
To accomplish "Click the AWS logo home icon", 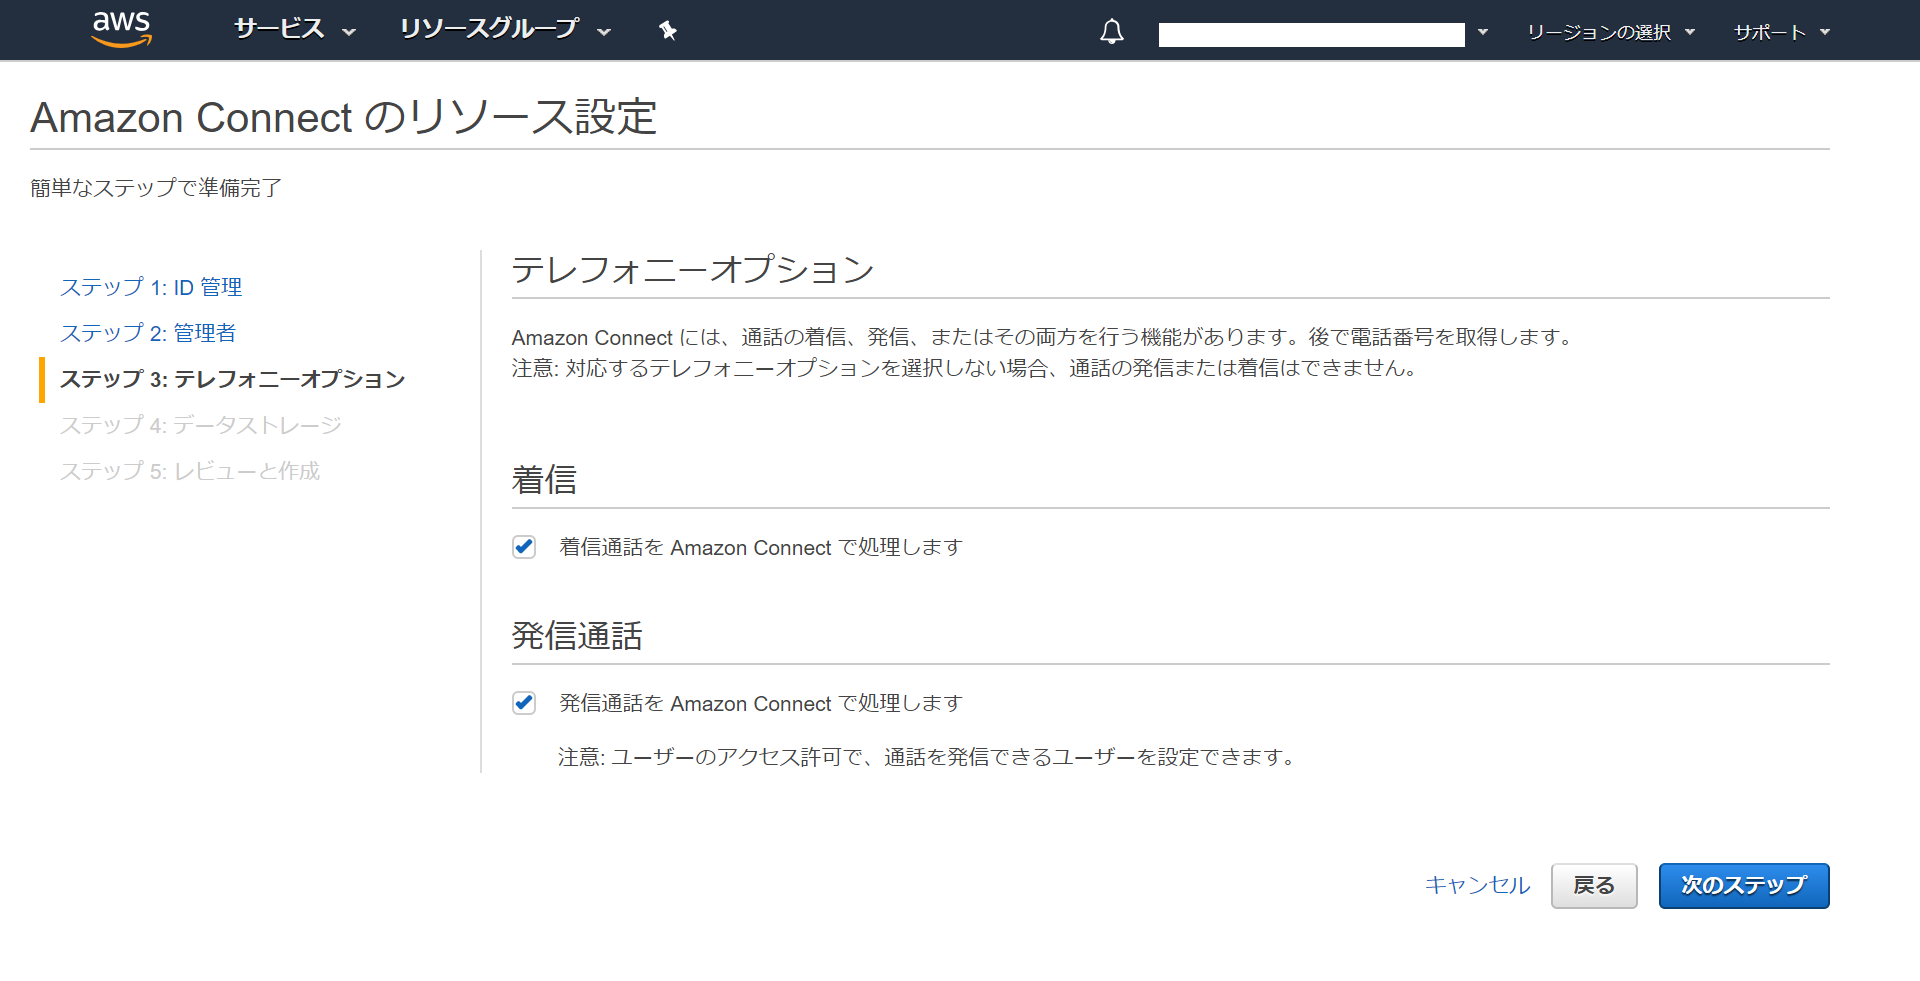I will 121,30.
